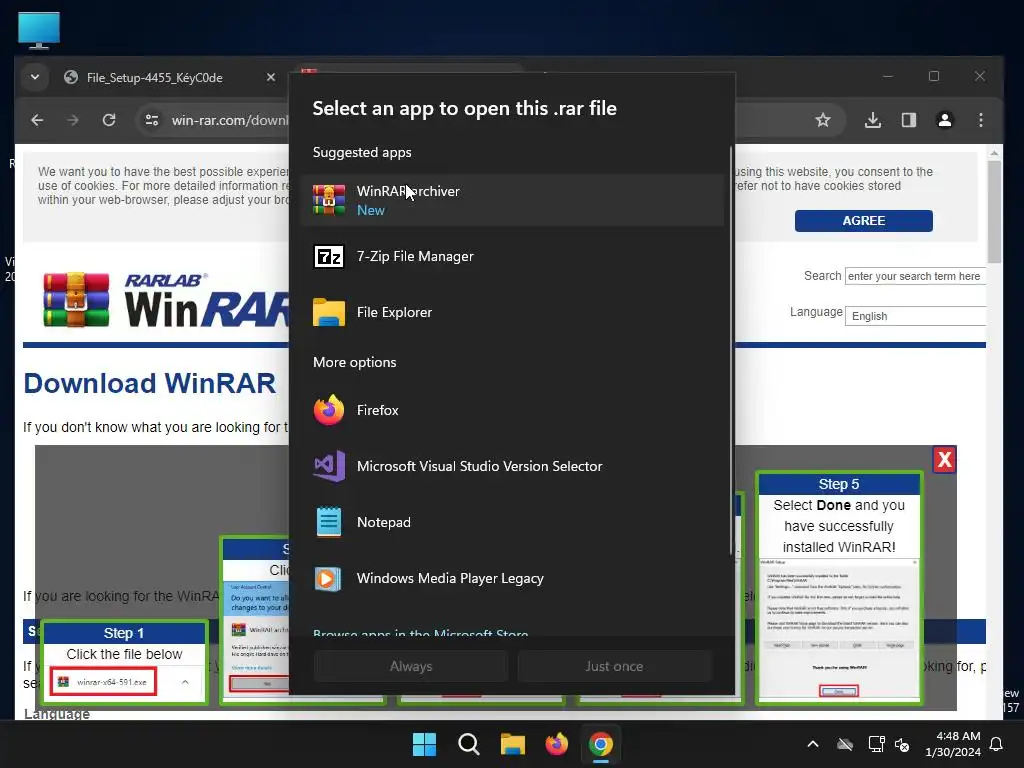Open taskbar Search
Viewport: 1024px width, 768px height.
coord(468,744)
